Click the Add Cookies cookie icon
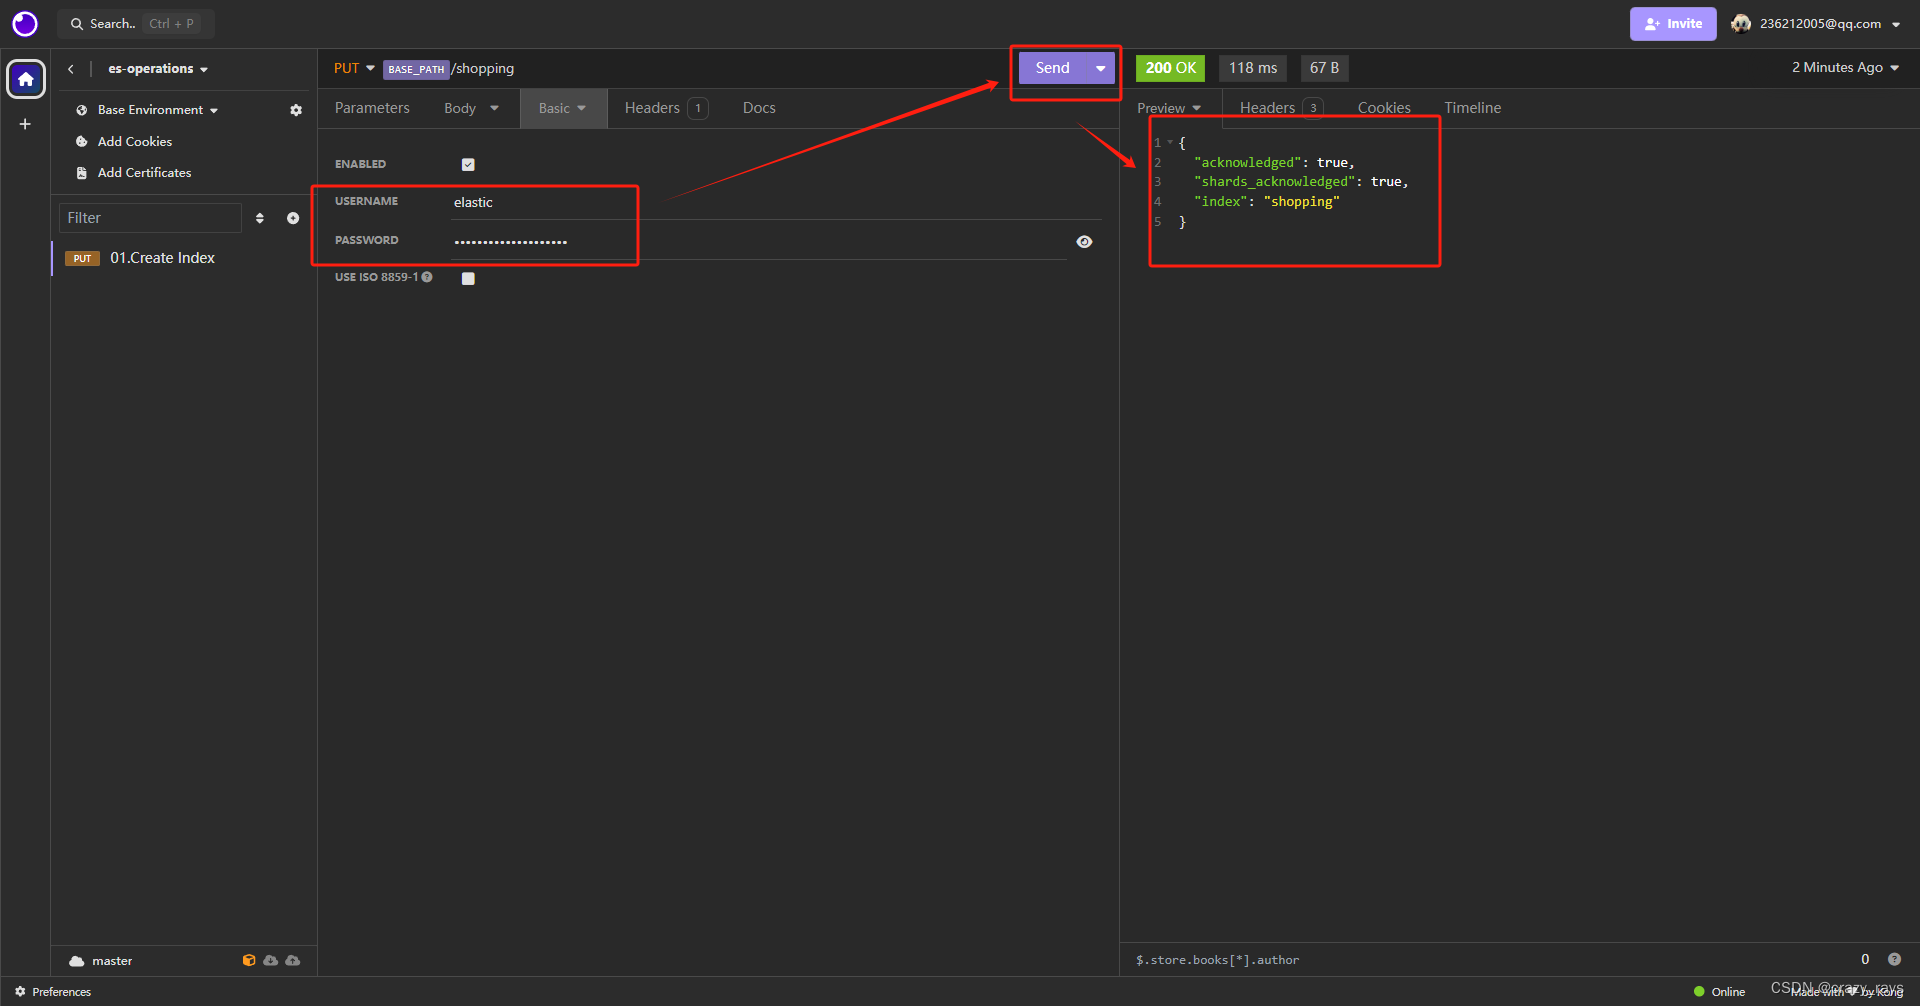The width and height of the screenshot is (1920, 1006). pyautogui.click(x=82, y=142)
